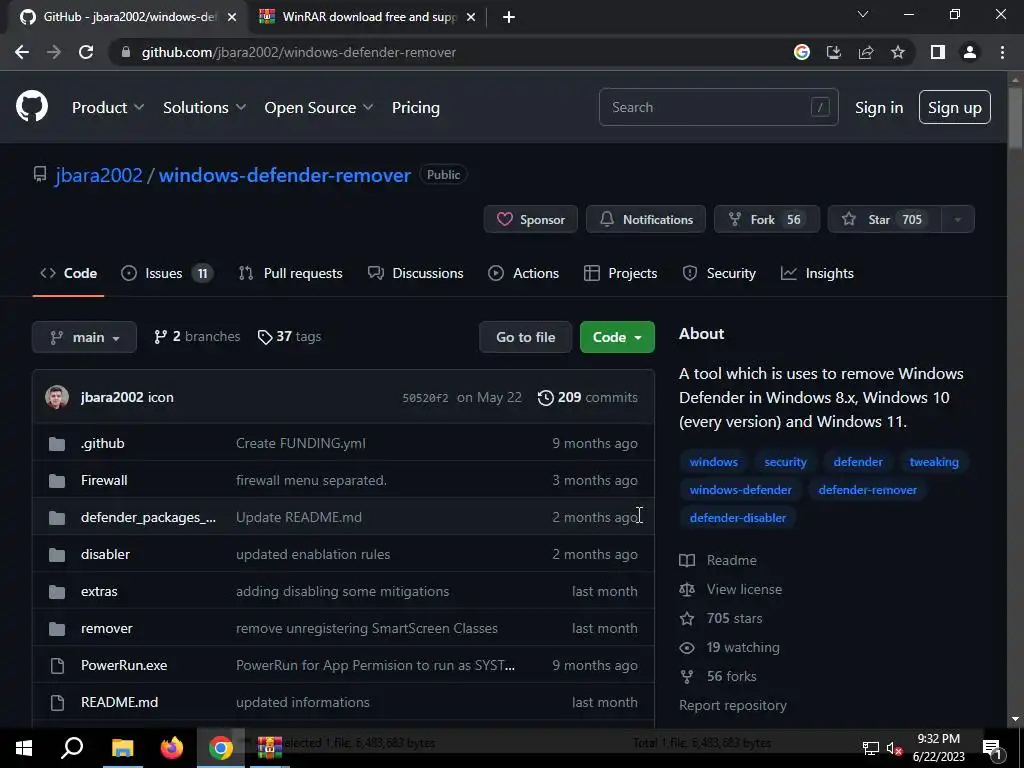This screenshot has width=1024, height=768.
Task: Click the windows-defender topic tag
Action: 741,490
